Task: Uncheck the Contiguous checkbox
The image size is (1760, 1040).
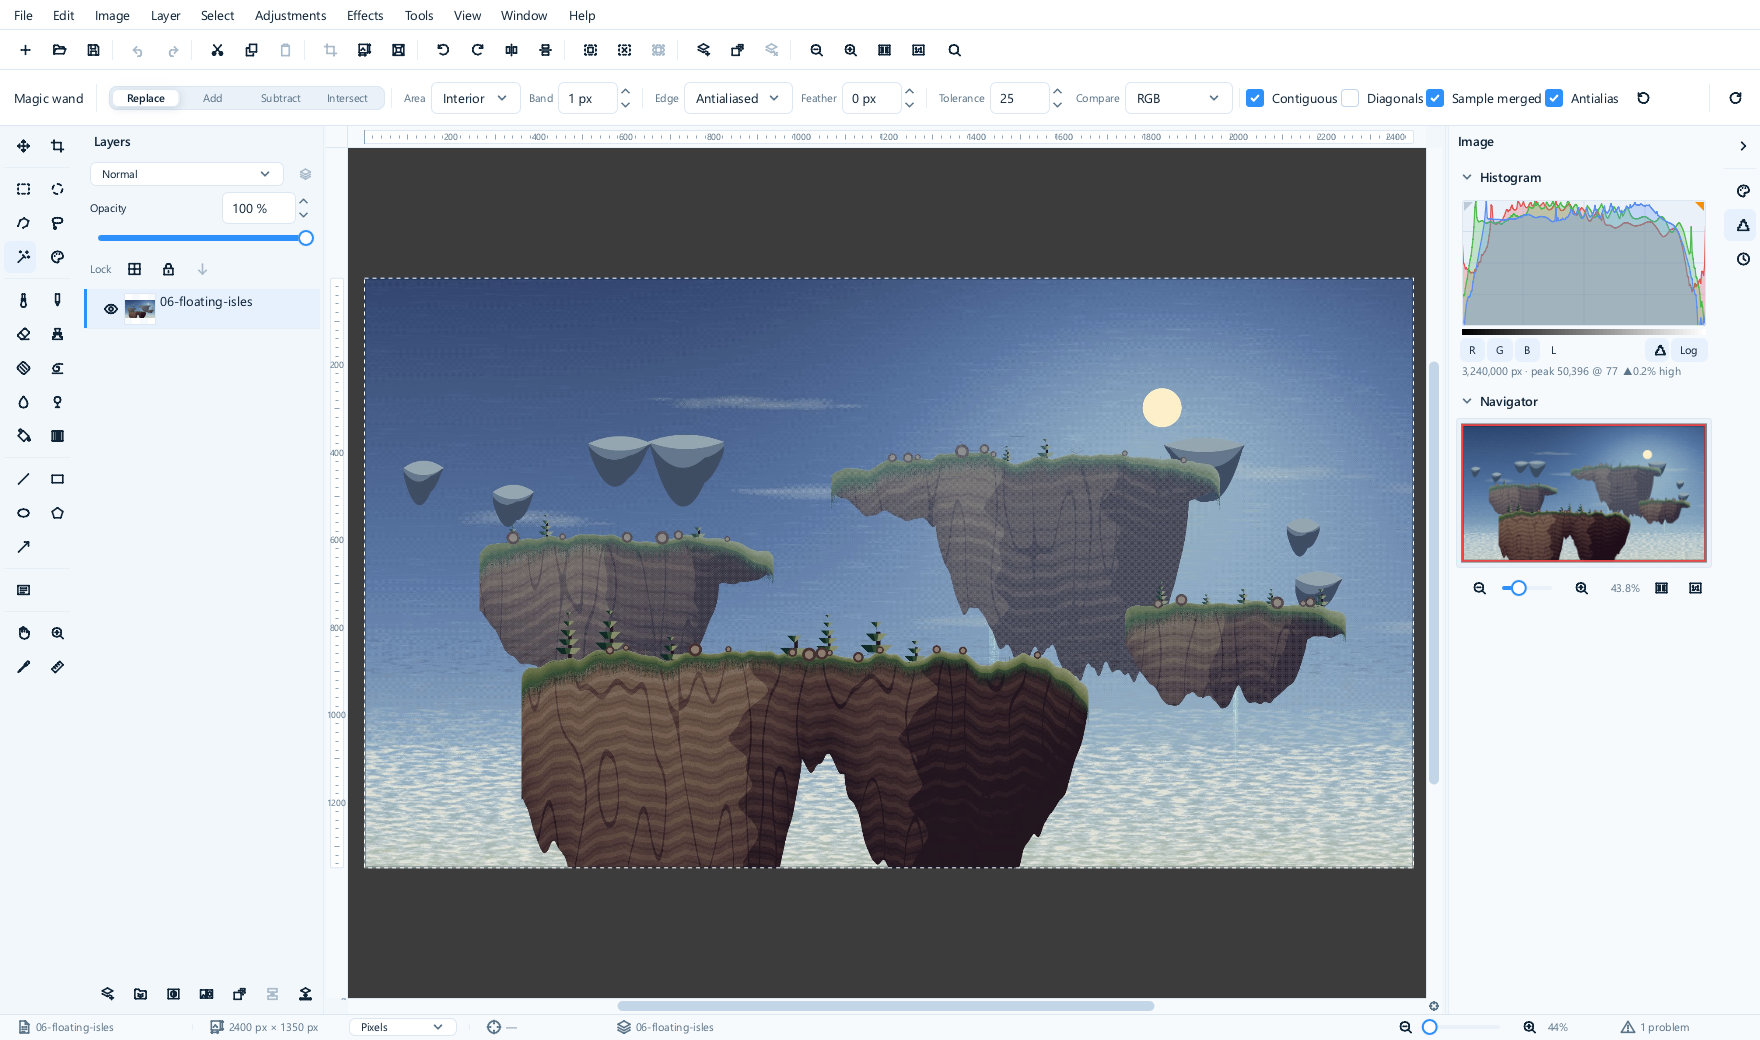Action: [1255, 98]
